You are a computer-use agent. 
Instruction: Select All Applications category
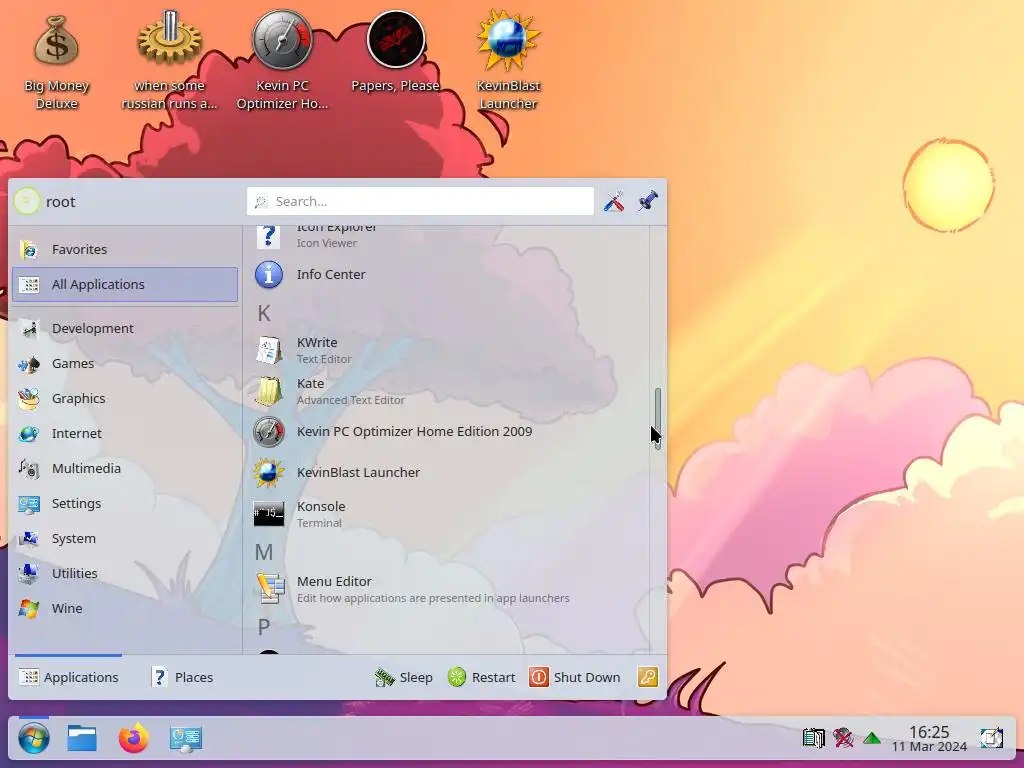125,284
